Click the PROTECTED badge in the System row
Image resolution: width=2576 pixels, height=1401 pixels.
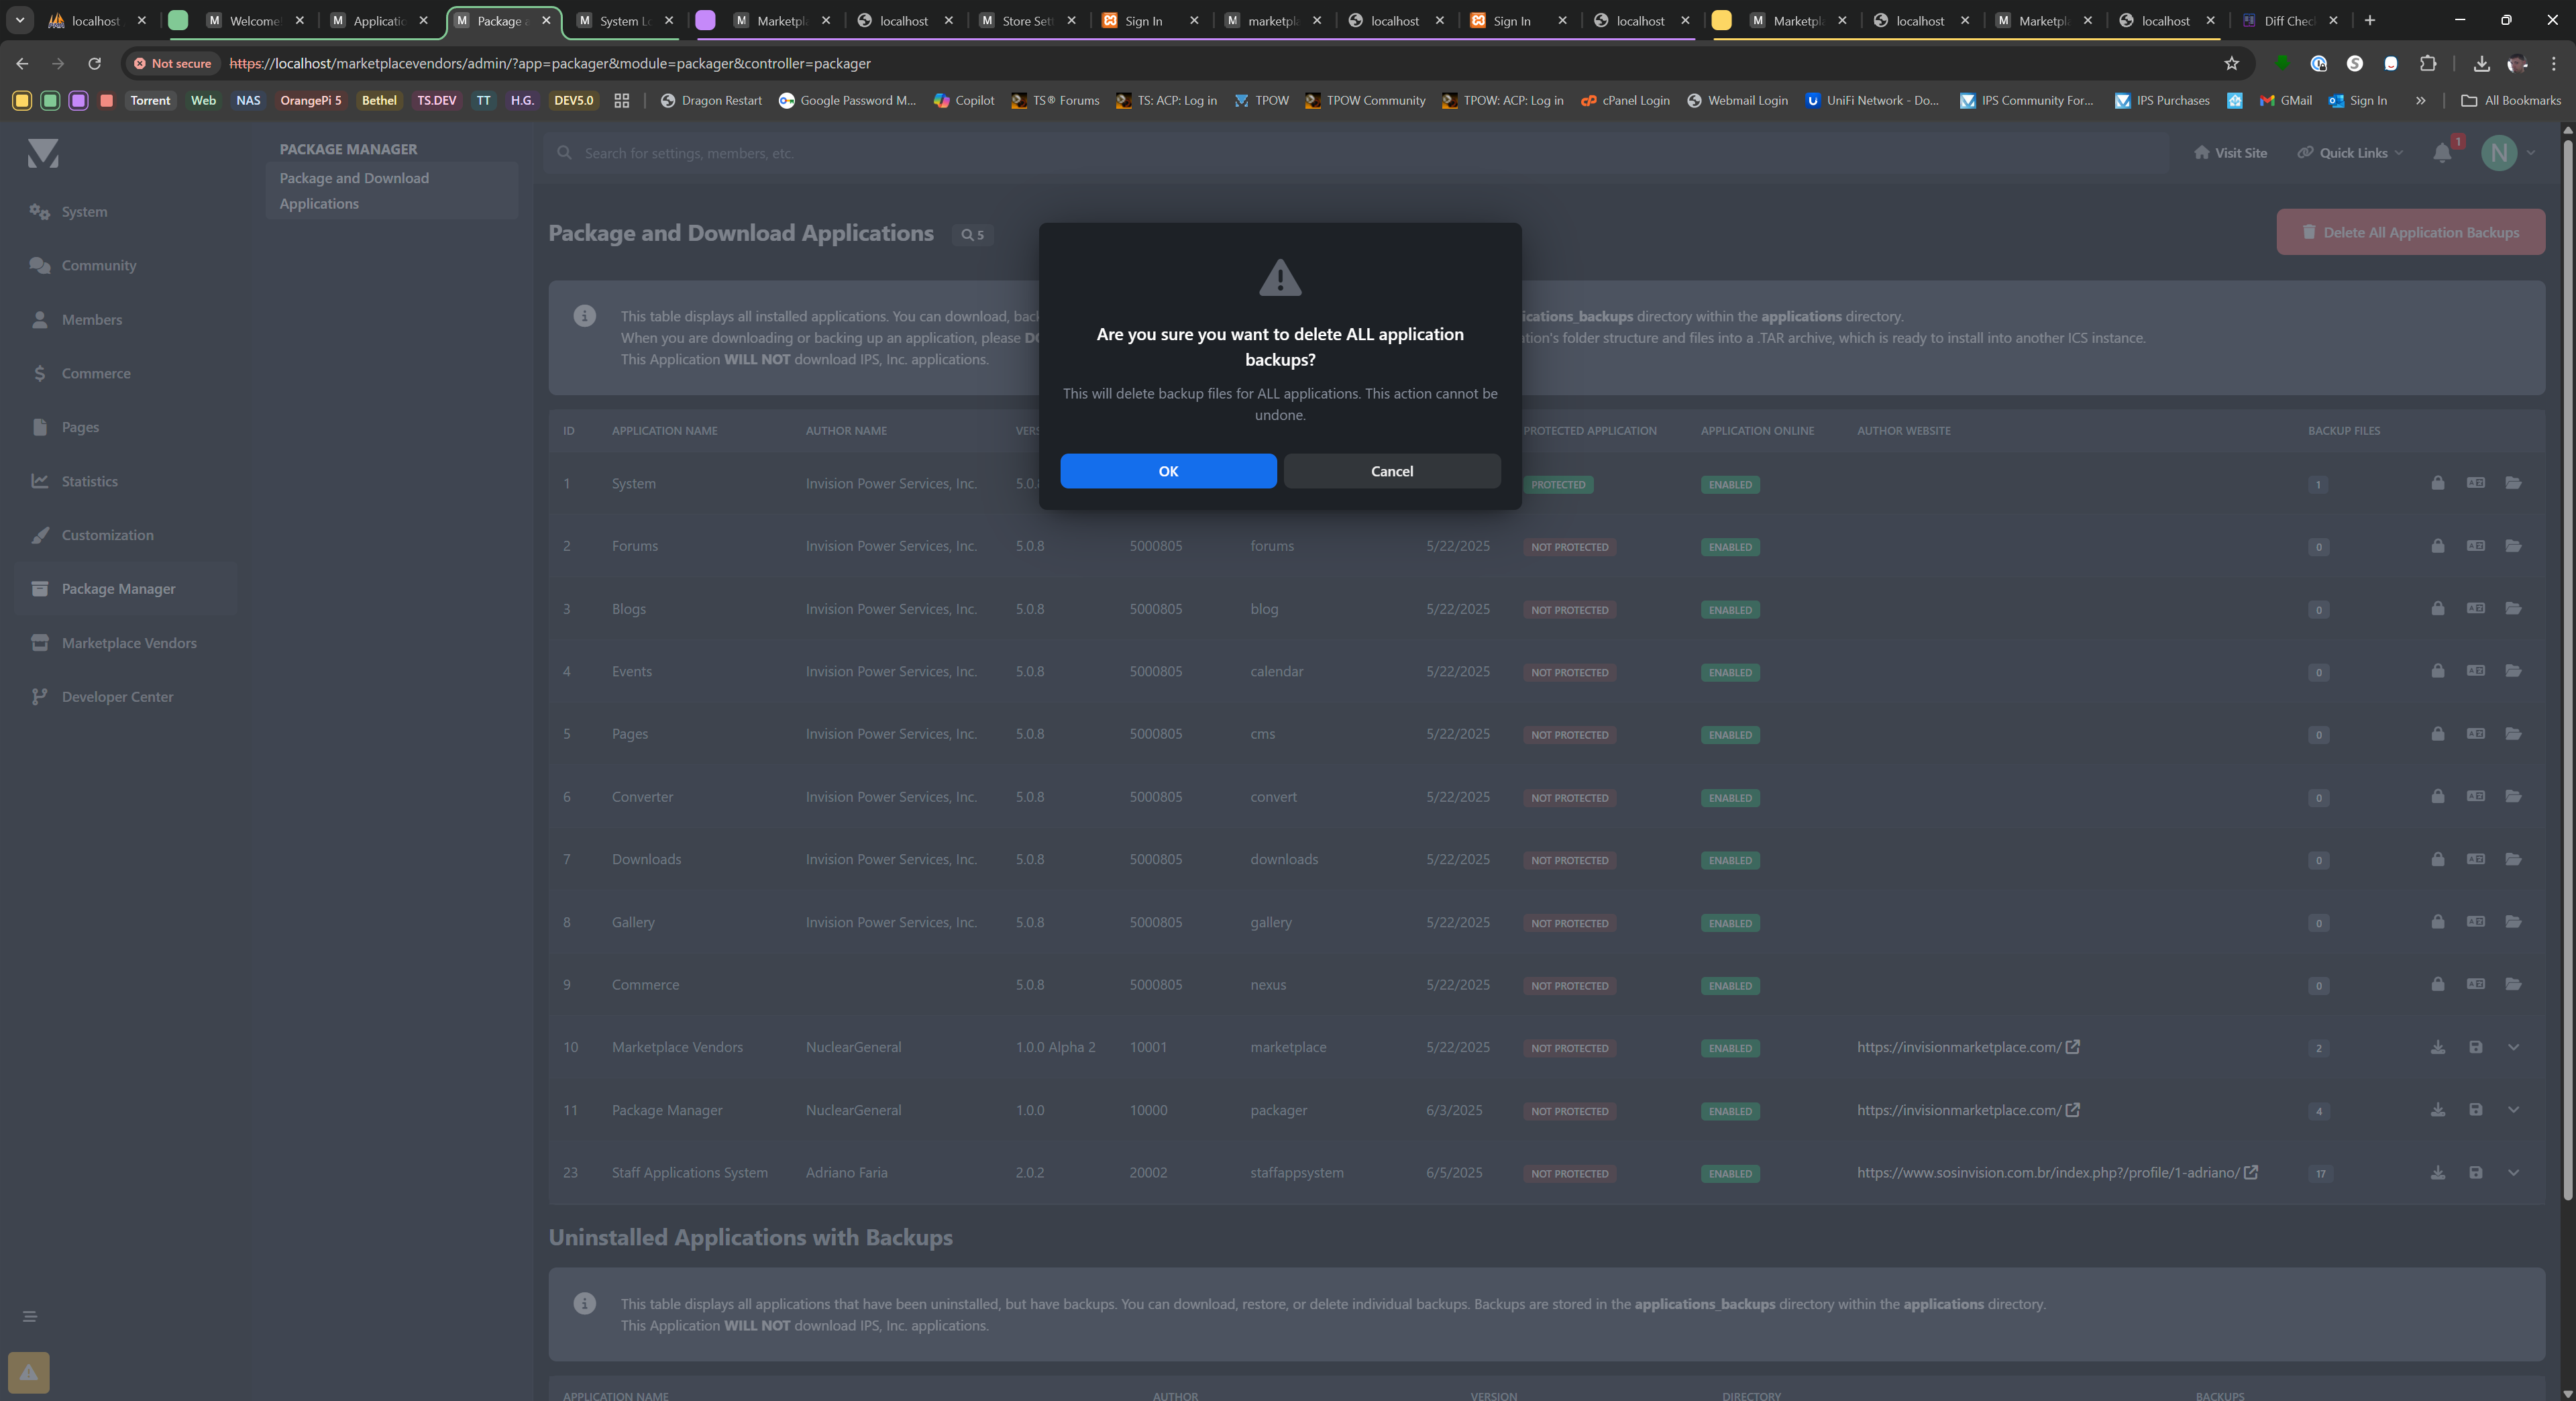[x=1558, y=485]
